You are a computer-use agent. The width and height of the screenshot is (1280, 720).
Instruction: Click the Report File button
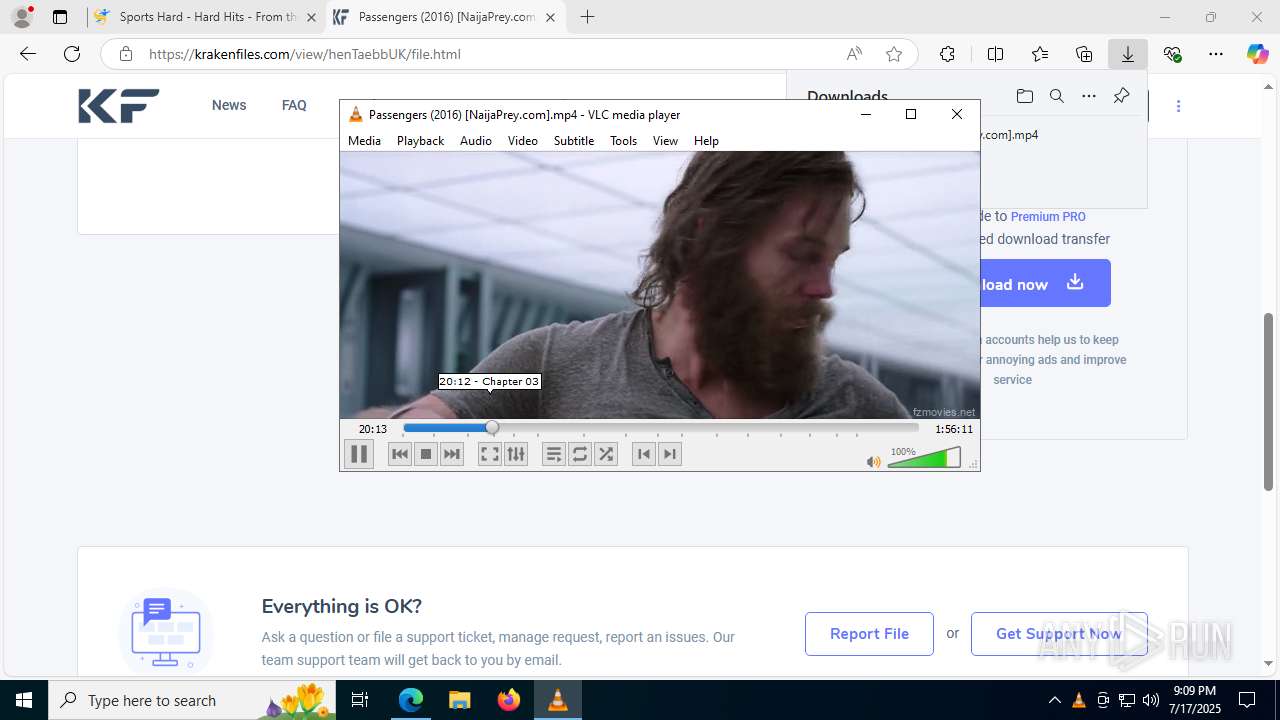click(869, 634)
